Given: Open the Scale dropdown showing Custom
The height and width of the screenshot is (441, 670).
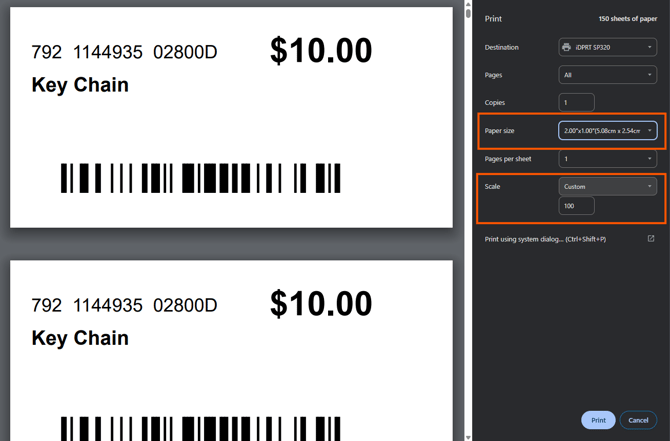Looking at the screenshot, I should pos(607,186).
